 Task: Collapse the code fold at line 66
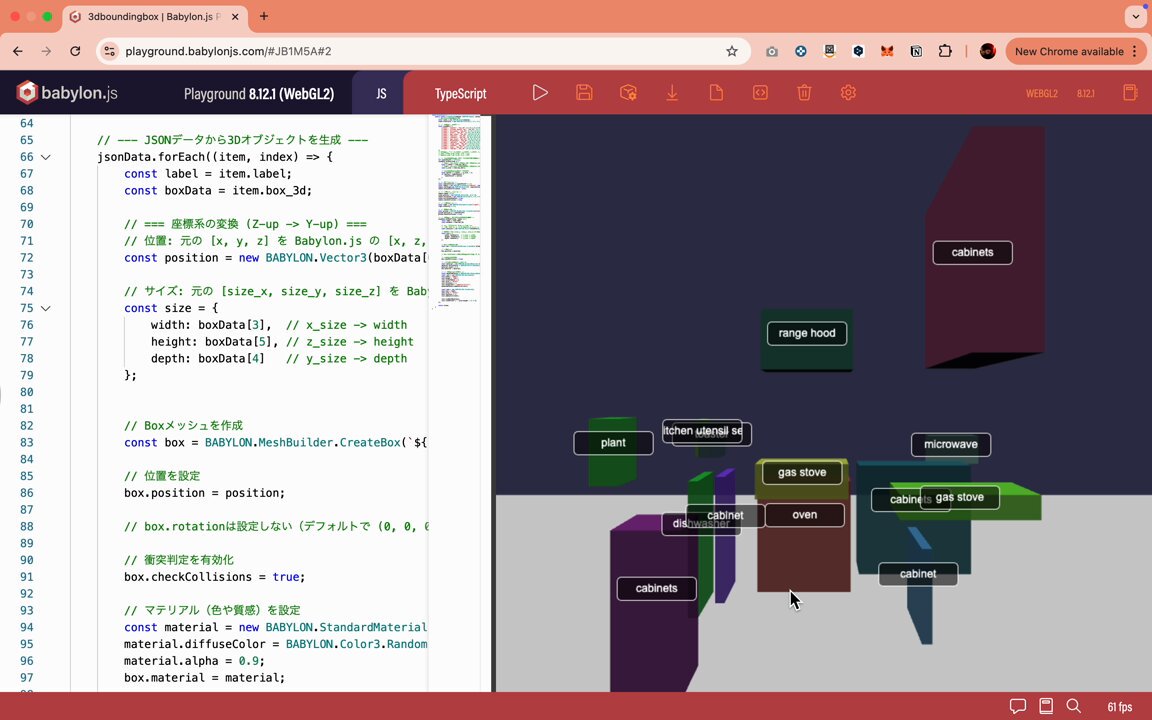pos(46,157)
